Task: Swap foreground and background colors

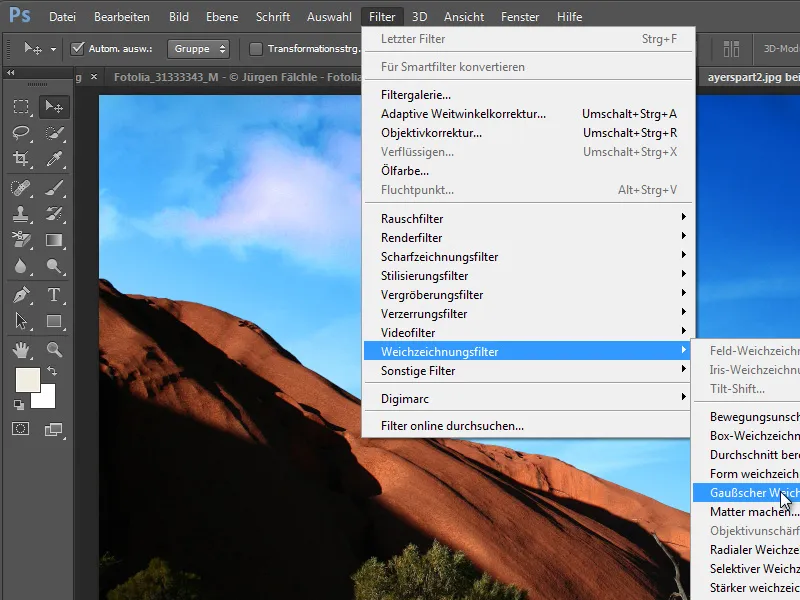Action: pyautogui.click(x=52, y=371)
